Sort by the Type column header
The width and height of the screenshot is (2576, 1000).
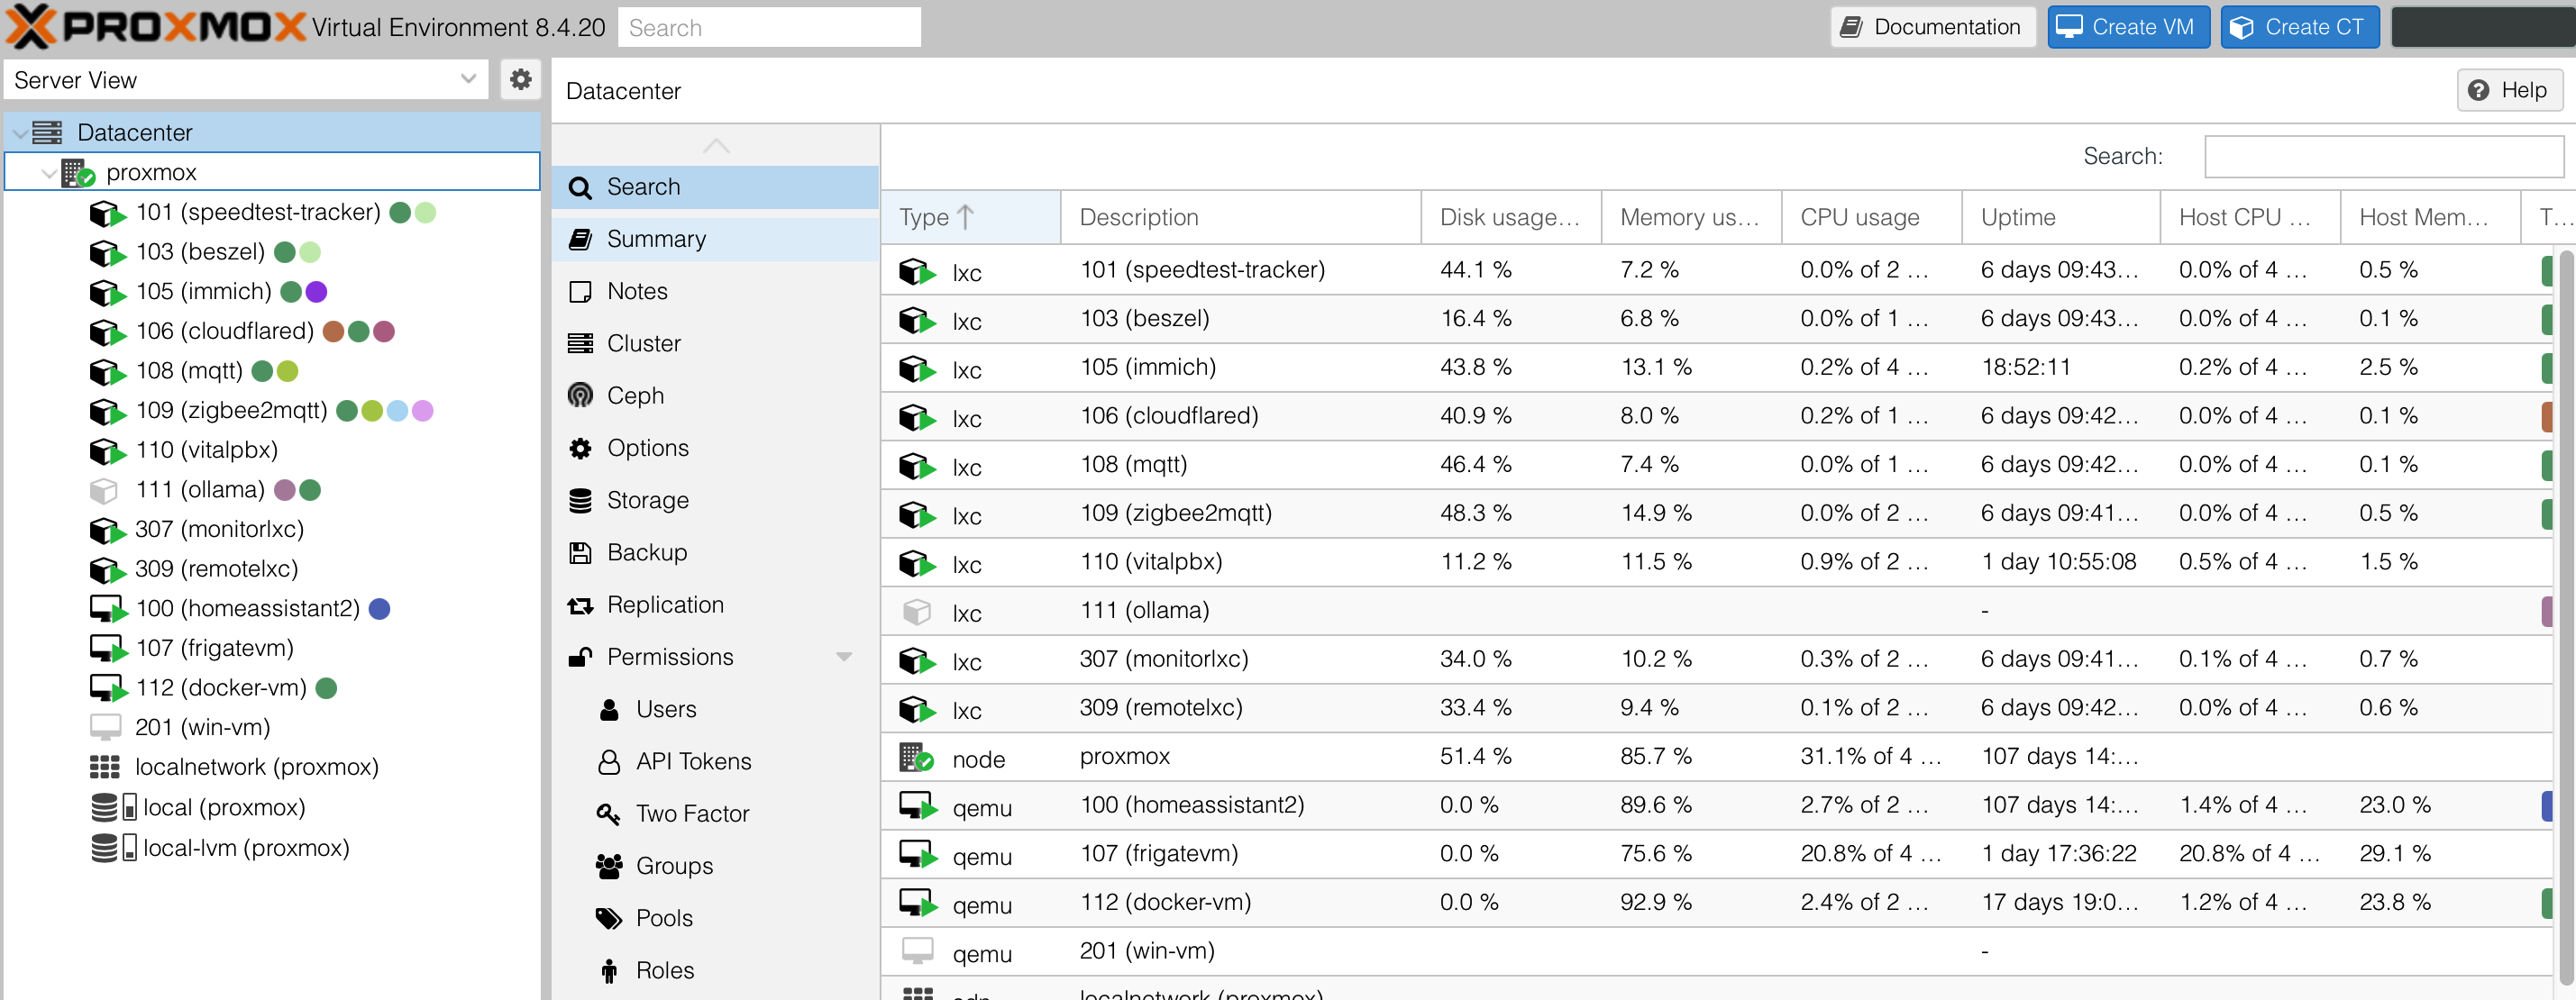[970, 217]
